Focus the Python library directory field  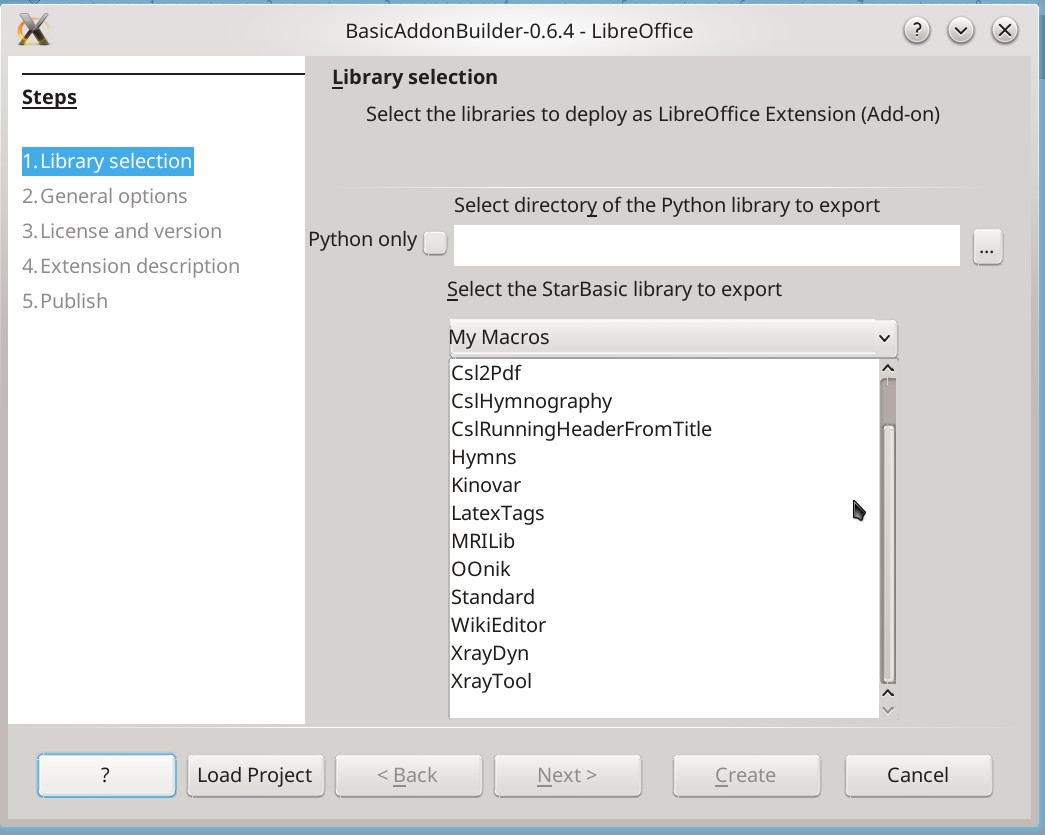point(706,245)
